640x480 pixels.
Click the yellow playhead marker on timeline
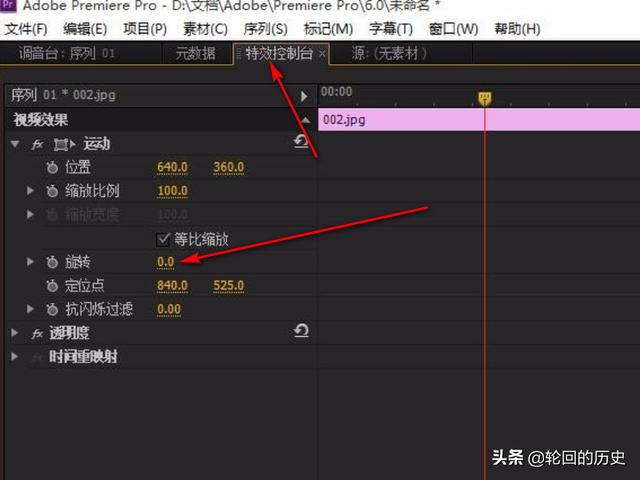coord(484,97)
